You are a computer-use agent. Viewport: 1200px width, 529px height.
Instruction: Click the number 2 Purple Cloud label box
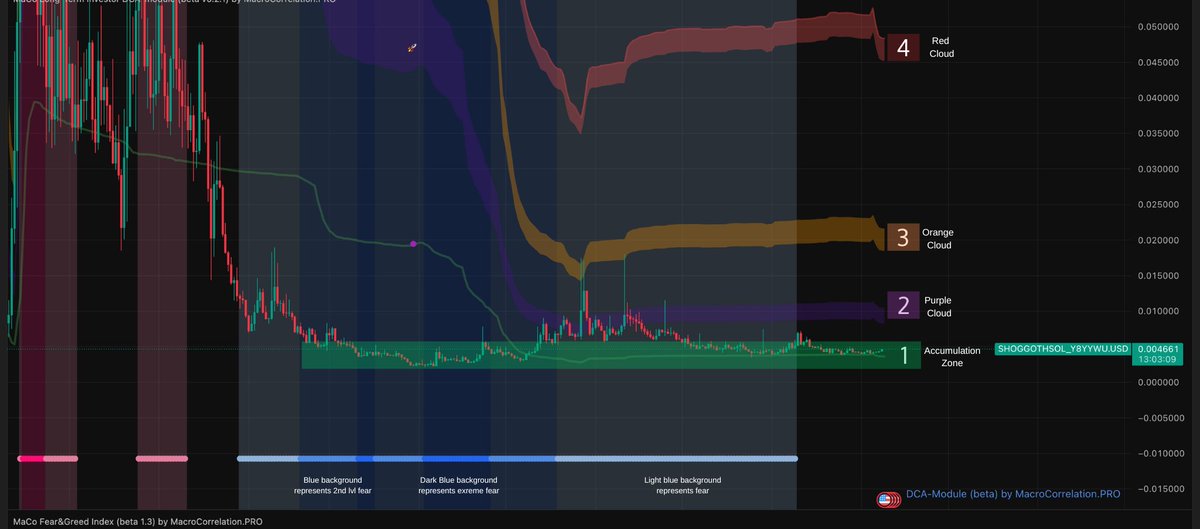pyautogui.click(x=902, y=306)
